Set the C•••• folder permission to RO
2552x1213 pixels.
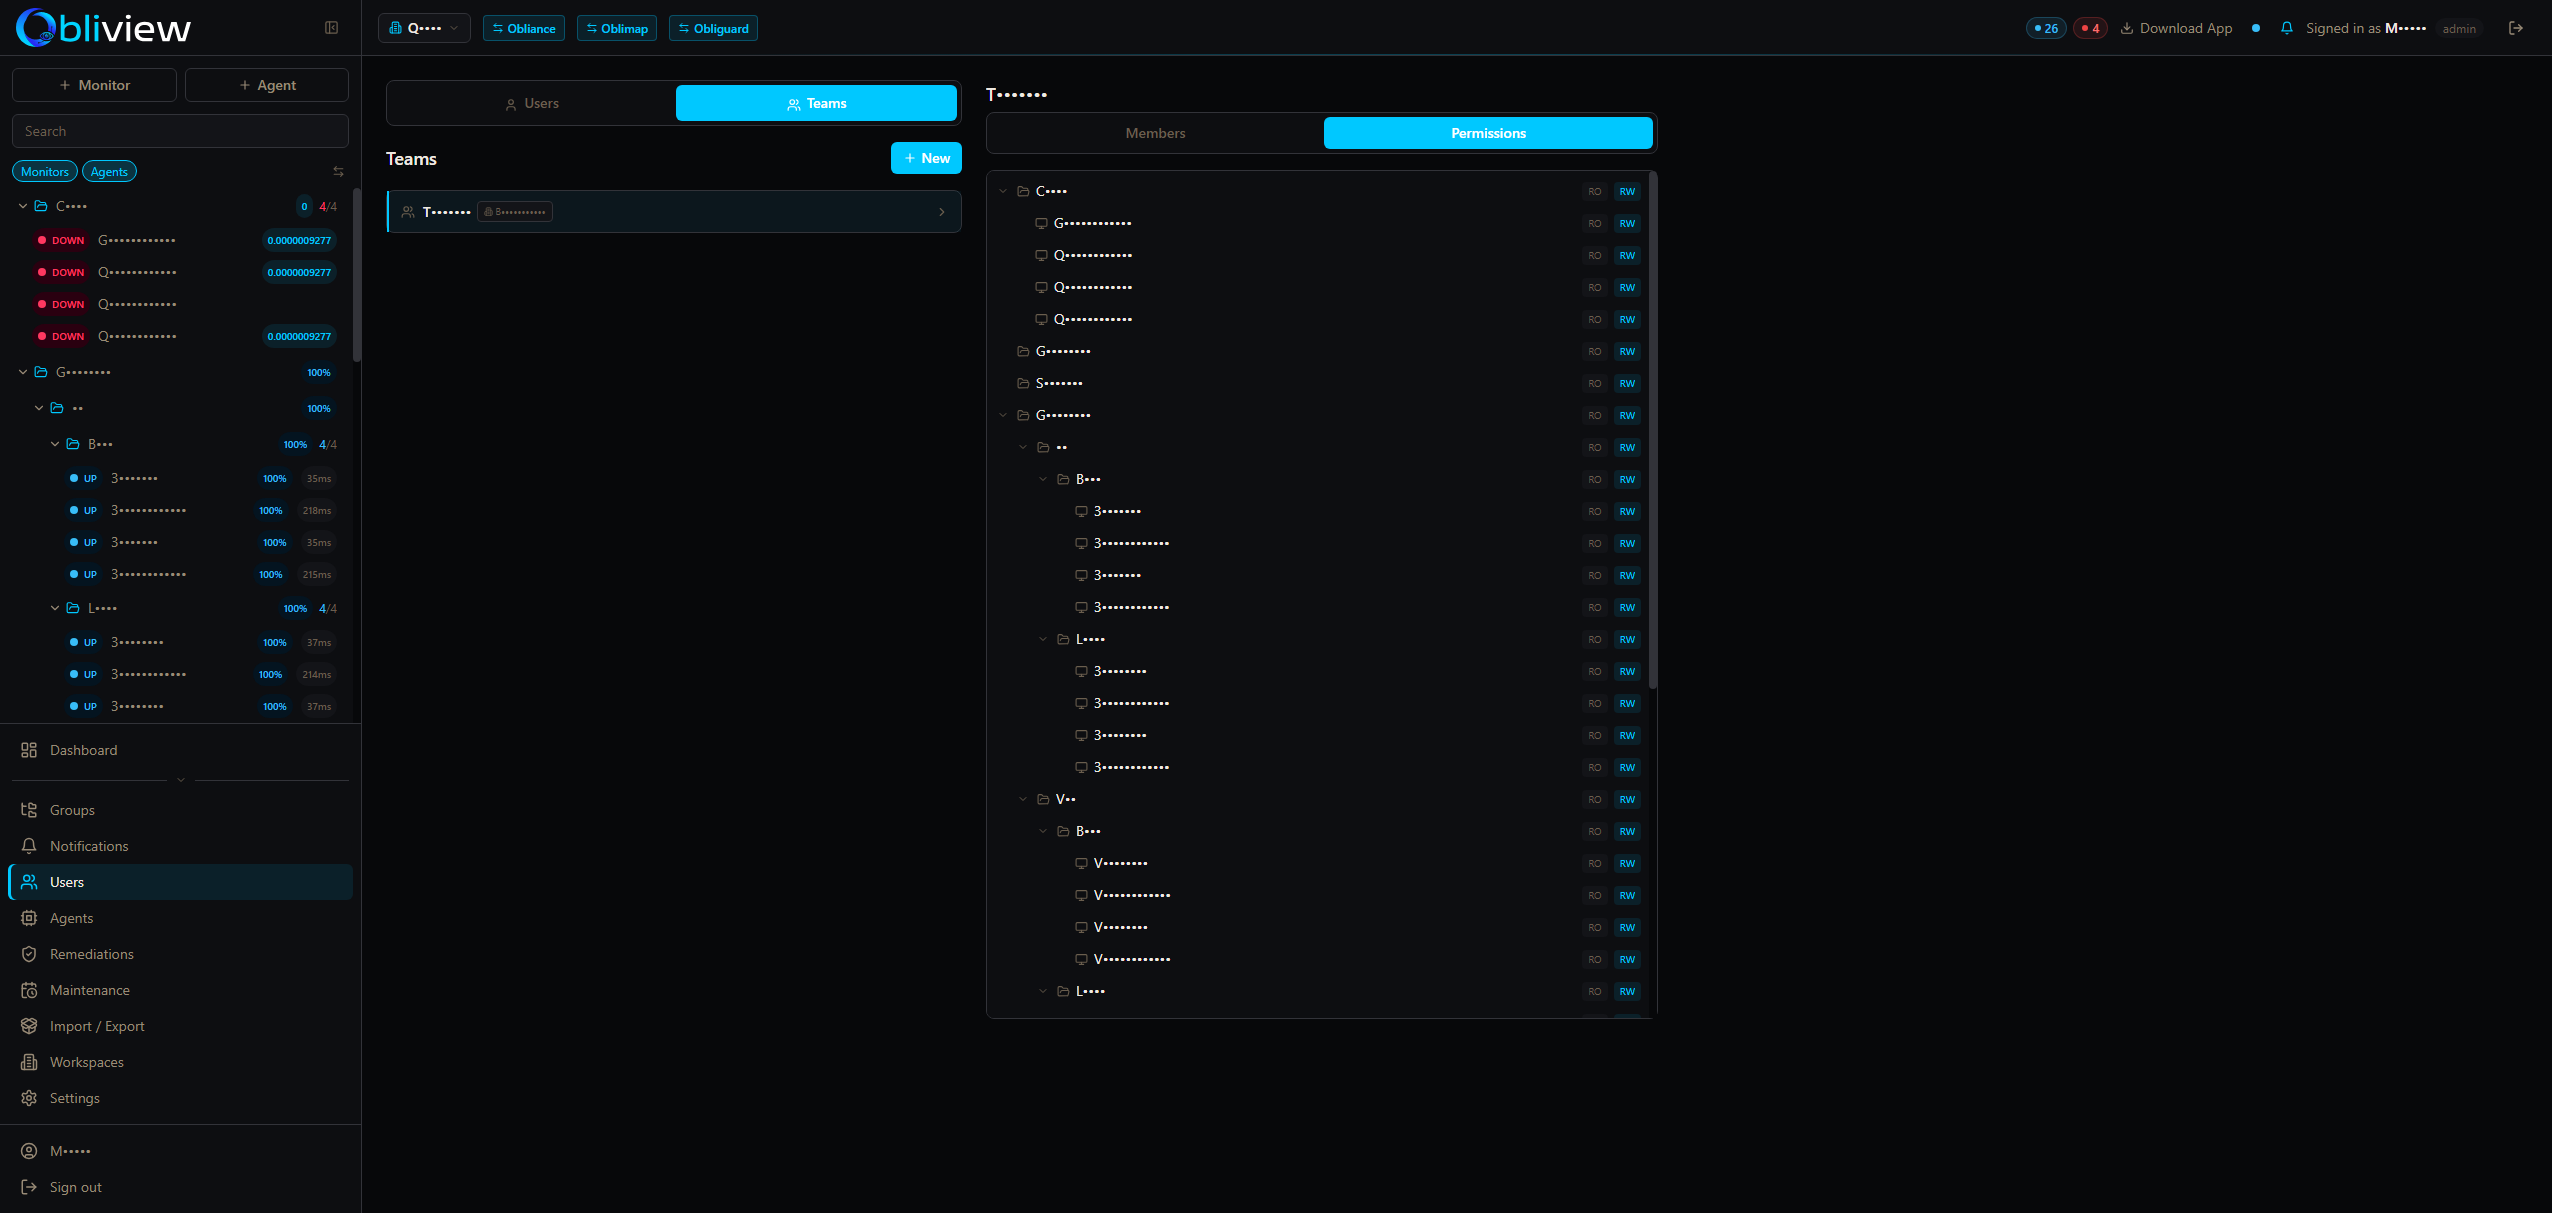click(1592, 191)
